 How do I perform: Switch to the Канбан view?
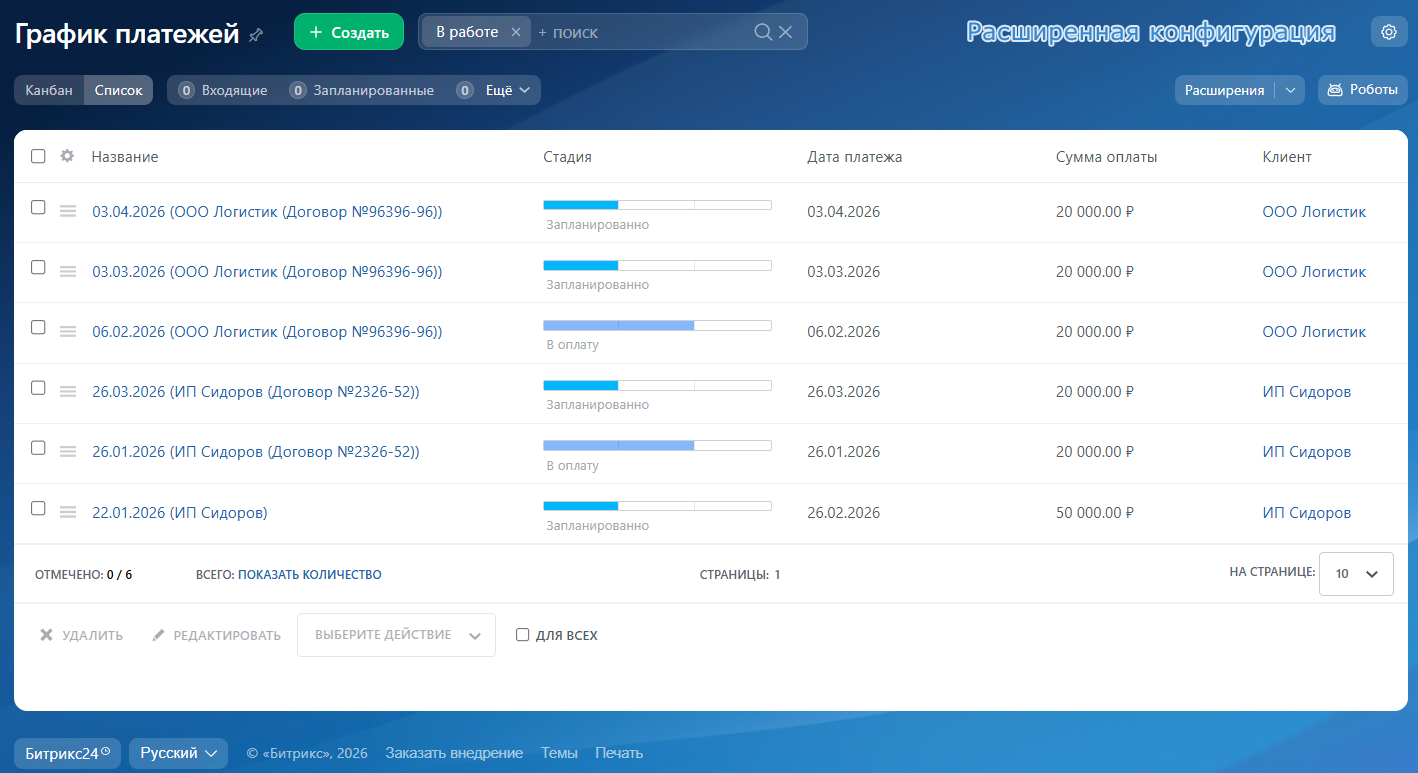tap(49, 90)
